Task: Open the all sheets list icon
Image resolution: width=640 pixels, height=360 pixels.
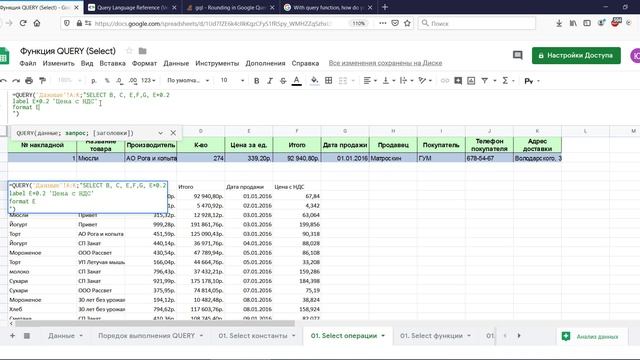Action: 27,336
